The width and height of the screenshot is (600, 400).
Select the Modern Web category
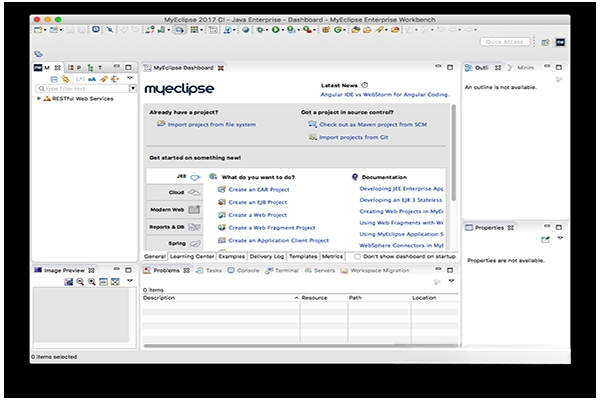pyautogui.click(x=174, y=209)
